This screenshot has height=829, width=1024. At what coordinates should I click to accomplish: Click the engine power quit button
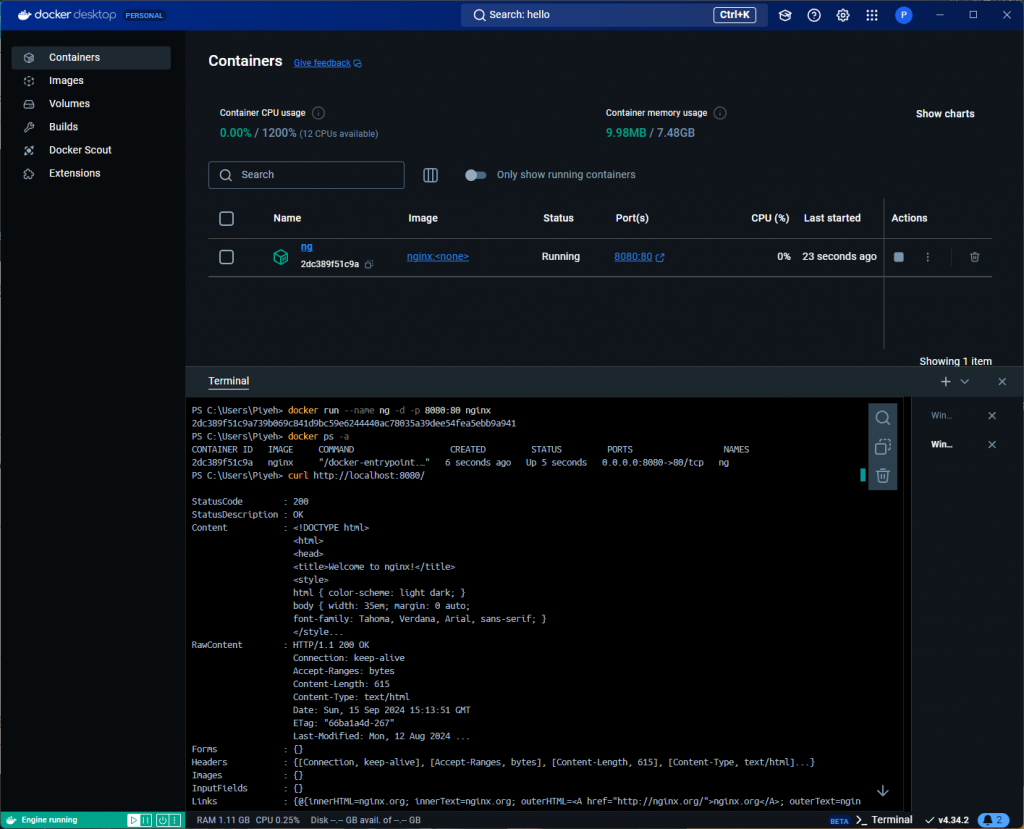tap(163, 821)
